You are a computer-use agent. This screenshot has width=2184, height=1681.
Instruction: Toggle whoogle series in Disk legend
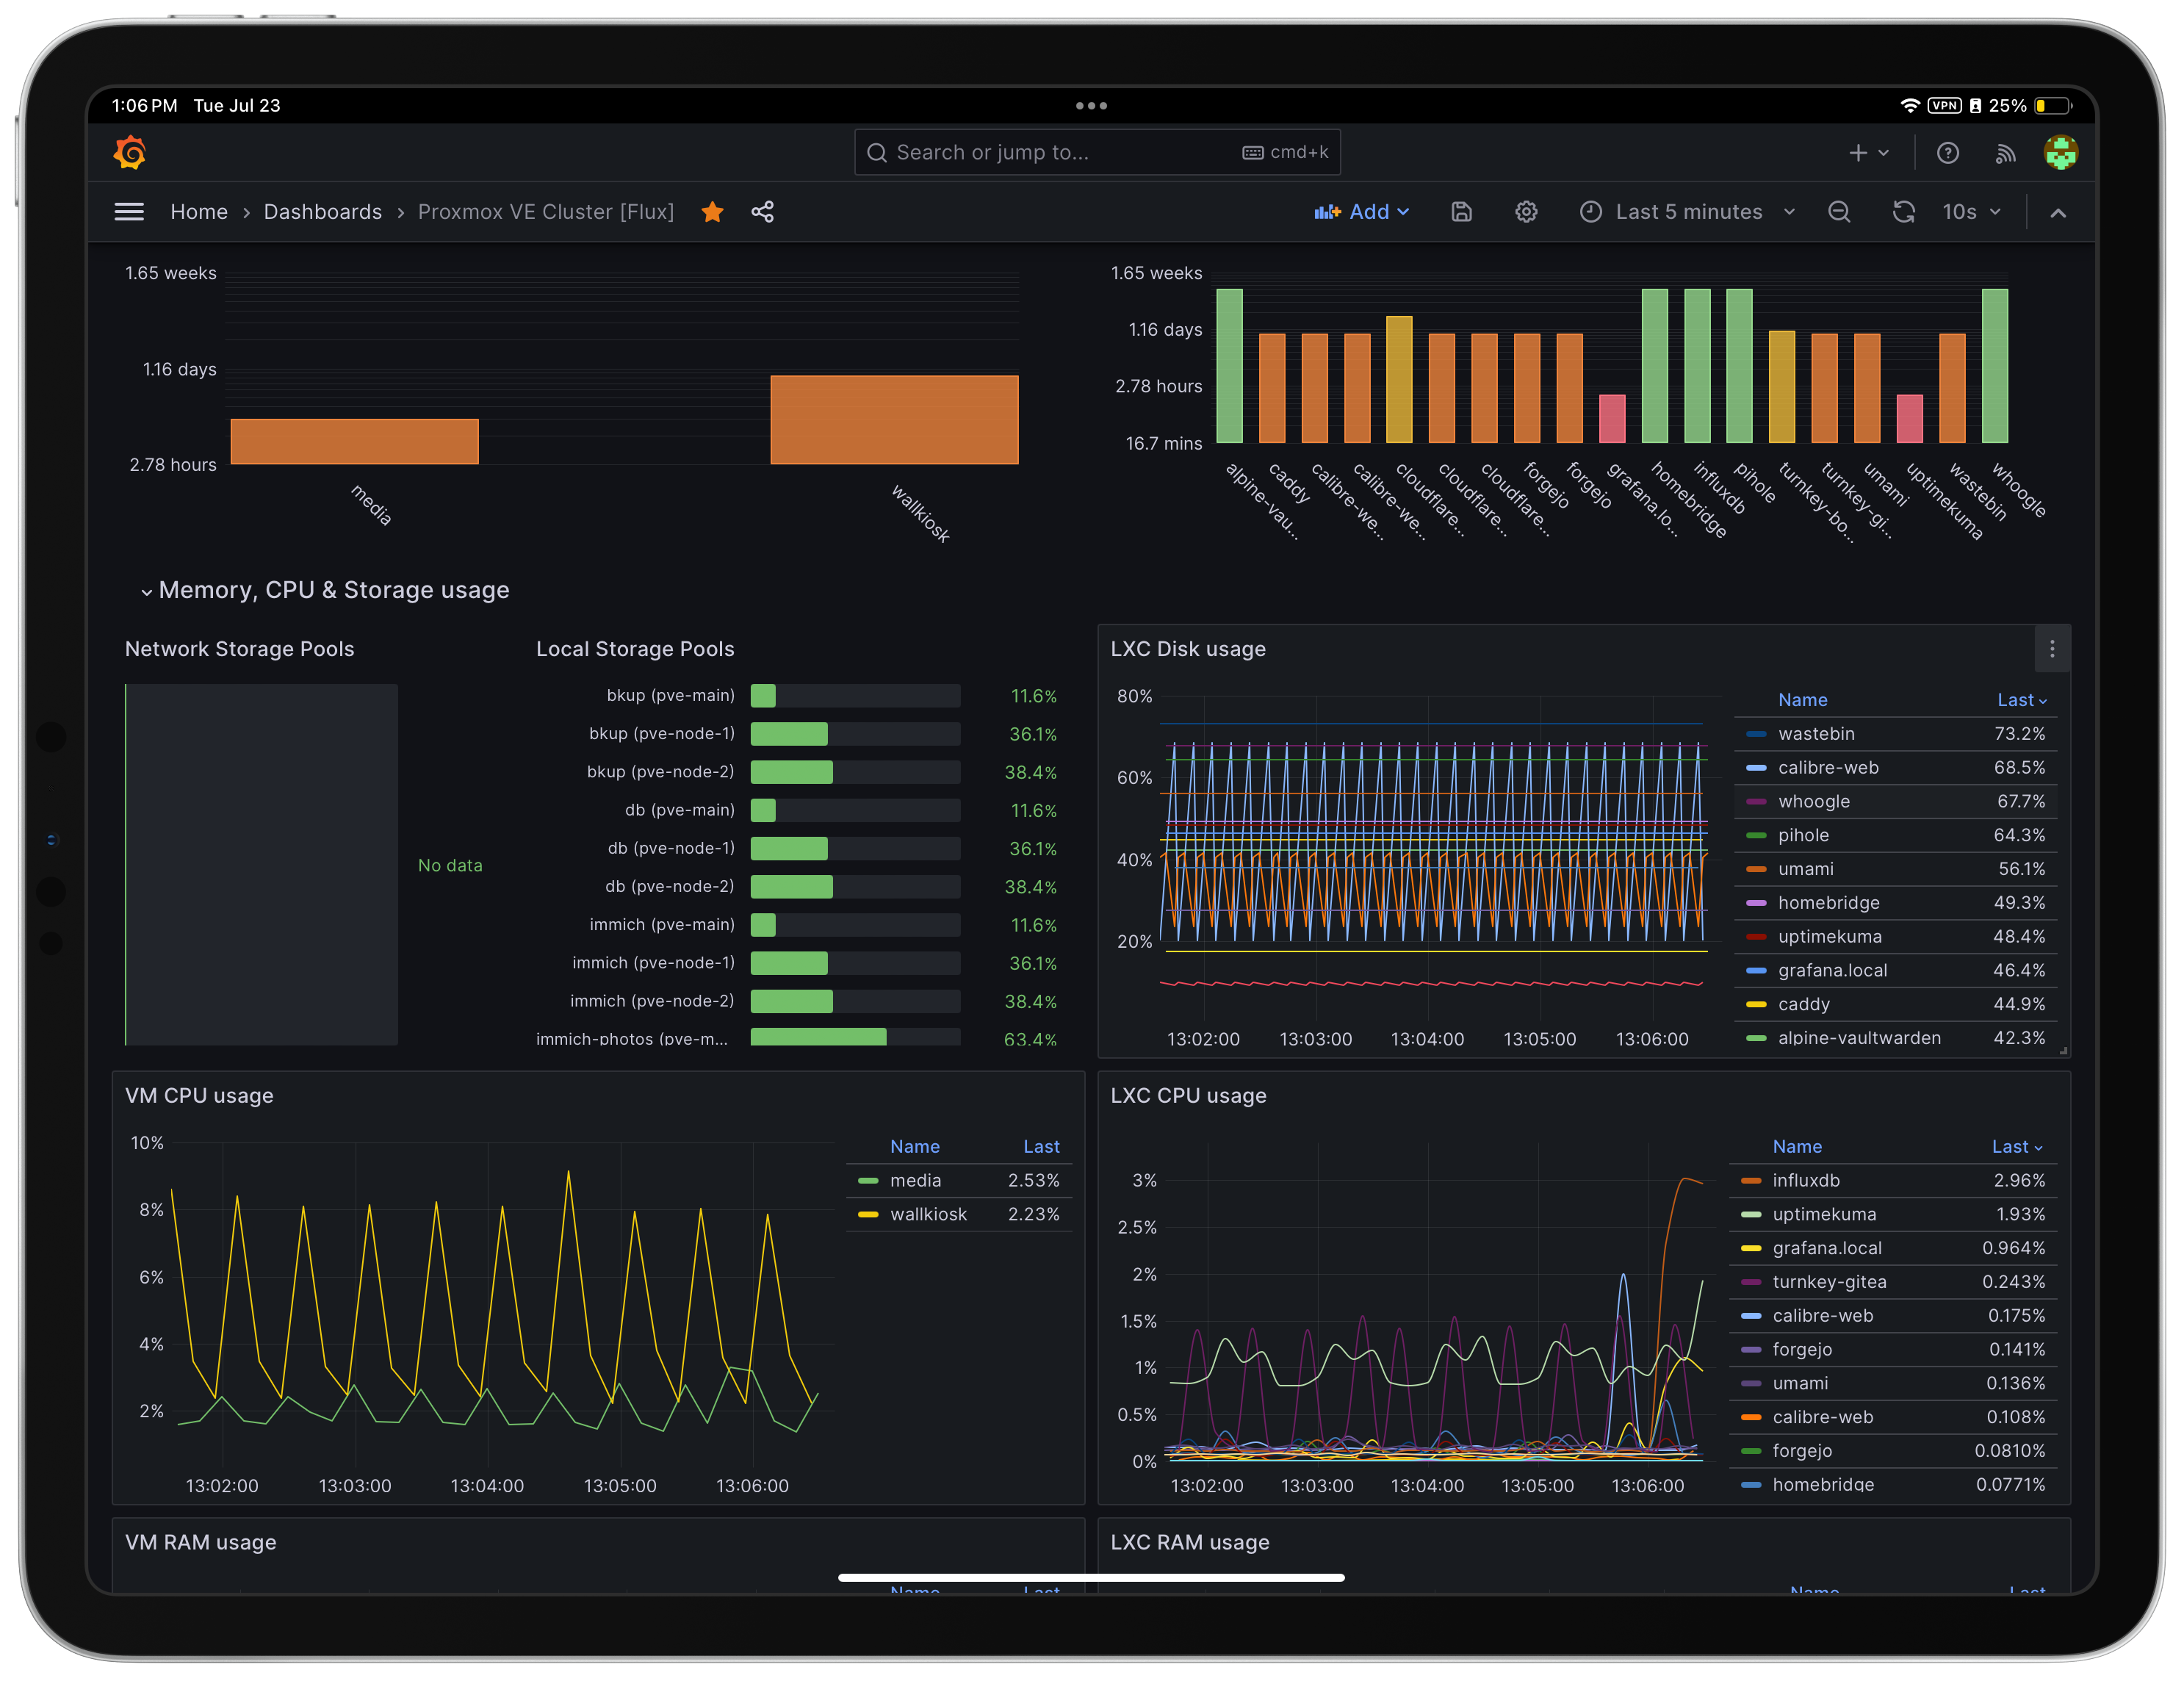1813,802
